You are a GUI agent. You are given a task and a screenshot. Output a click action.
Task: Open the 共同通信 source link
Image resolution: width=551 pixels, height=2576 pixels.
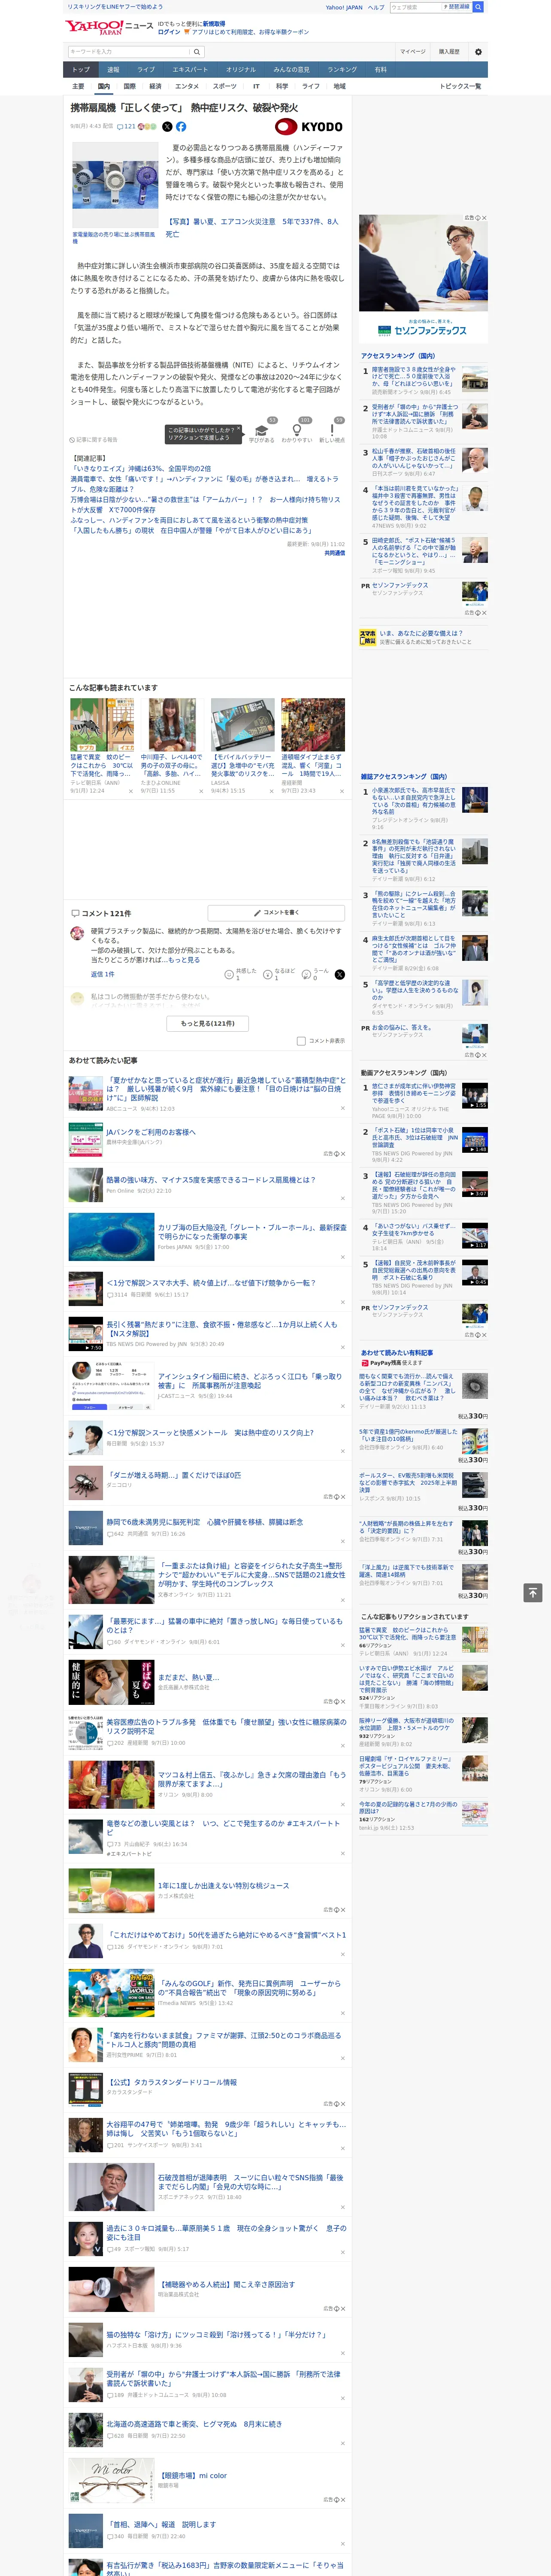tap(335, 553)
